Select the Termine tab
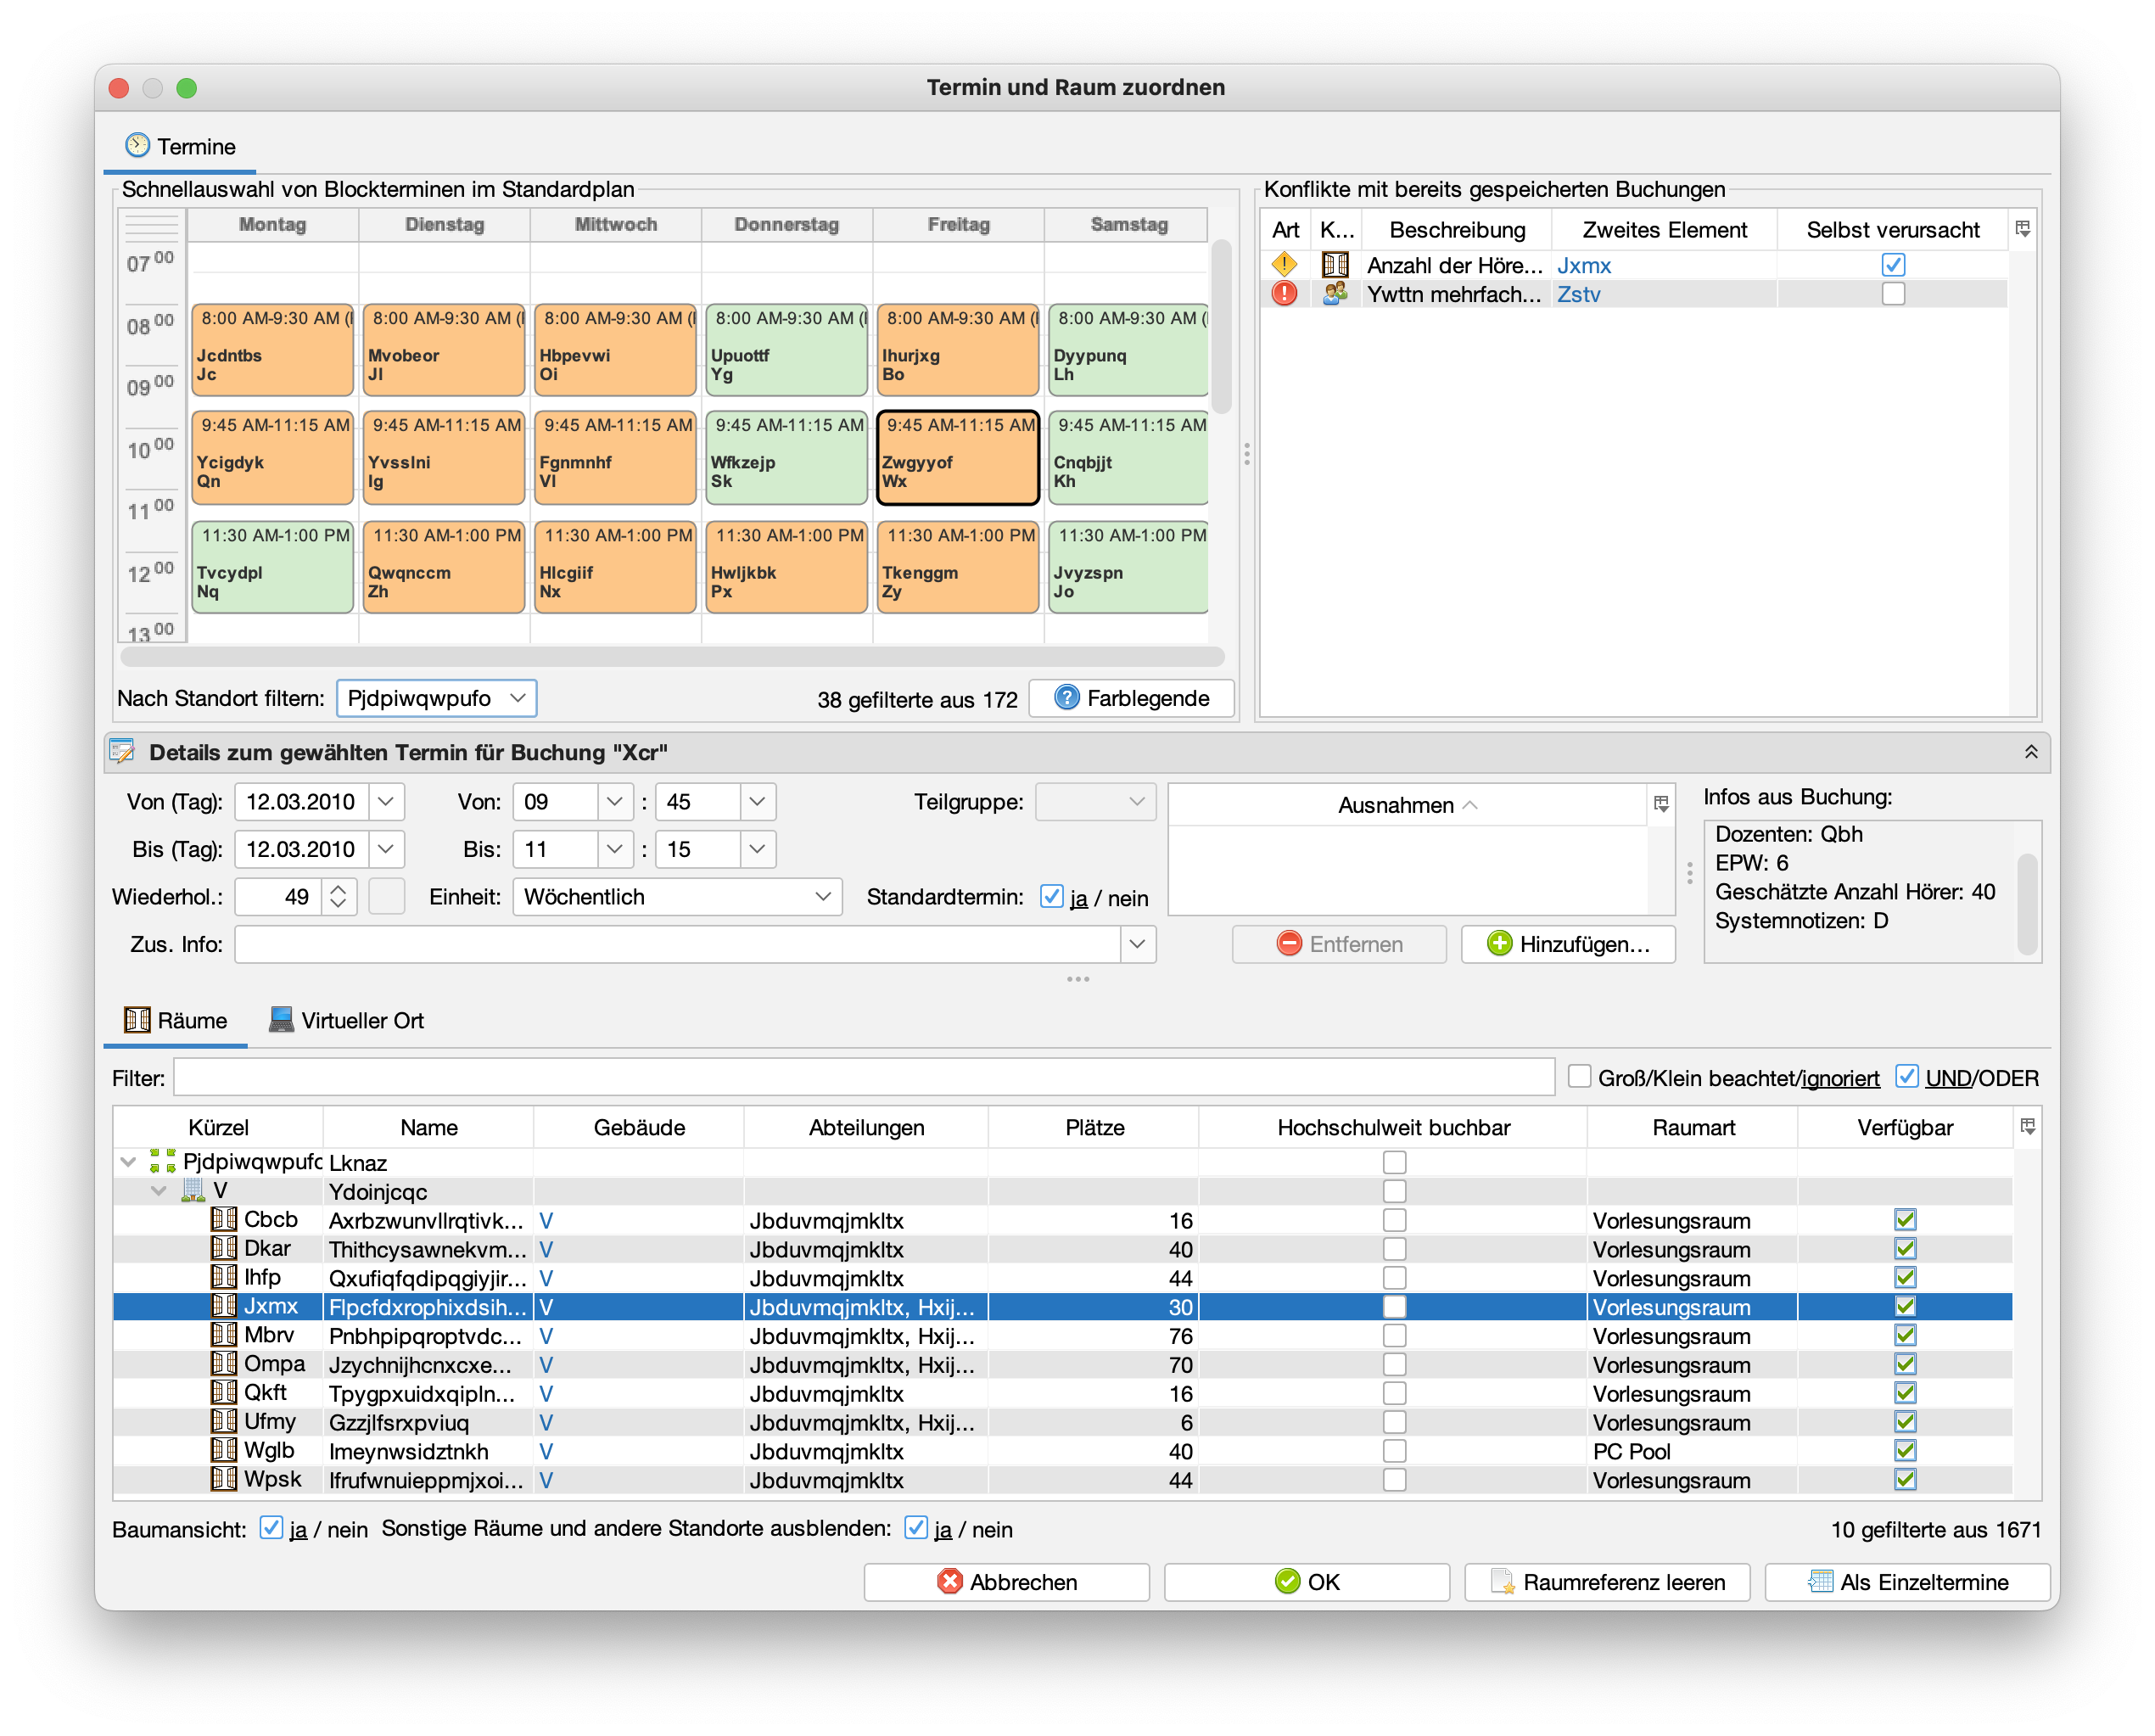Image resolution: width=2155 pixels, height=1736 pixels. [181, 147]
